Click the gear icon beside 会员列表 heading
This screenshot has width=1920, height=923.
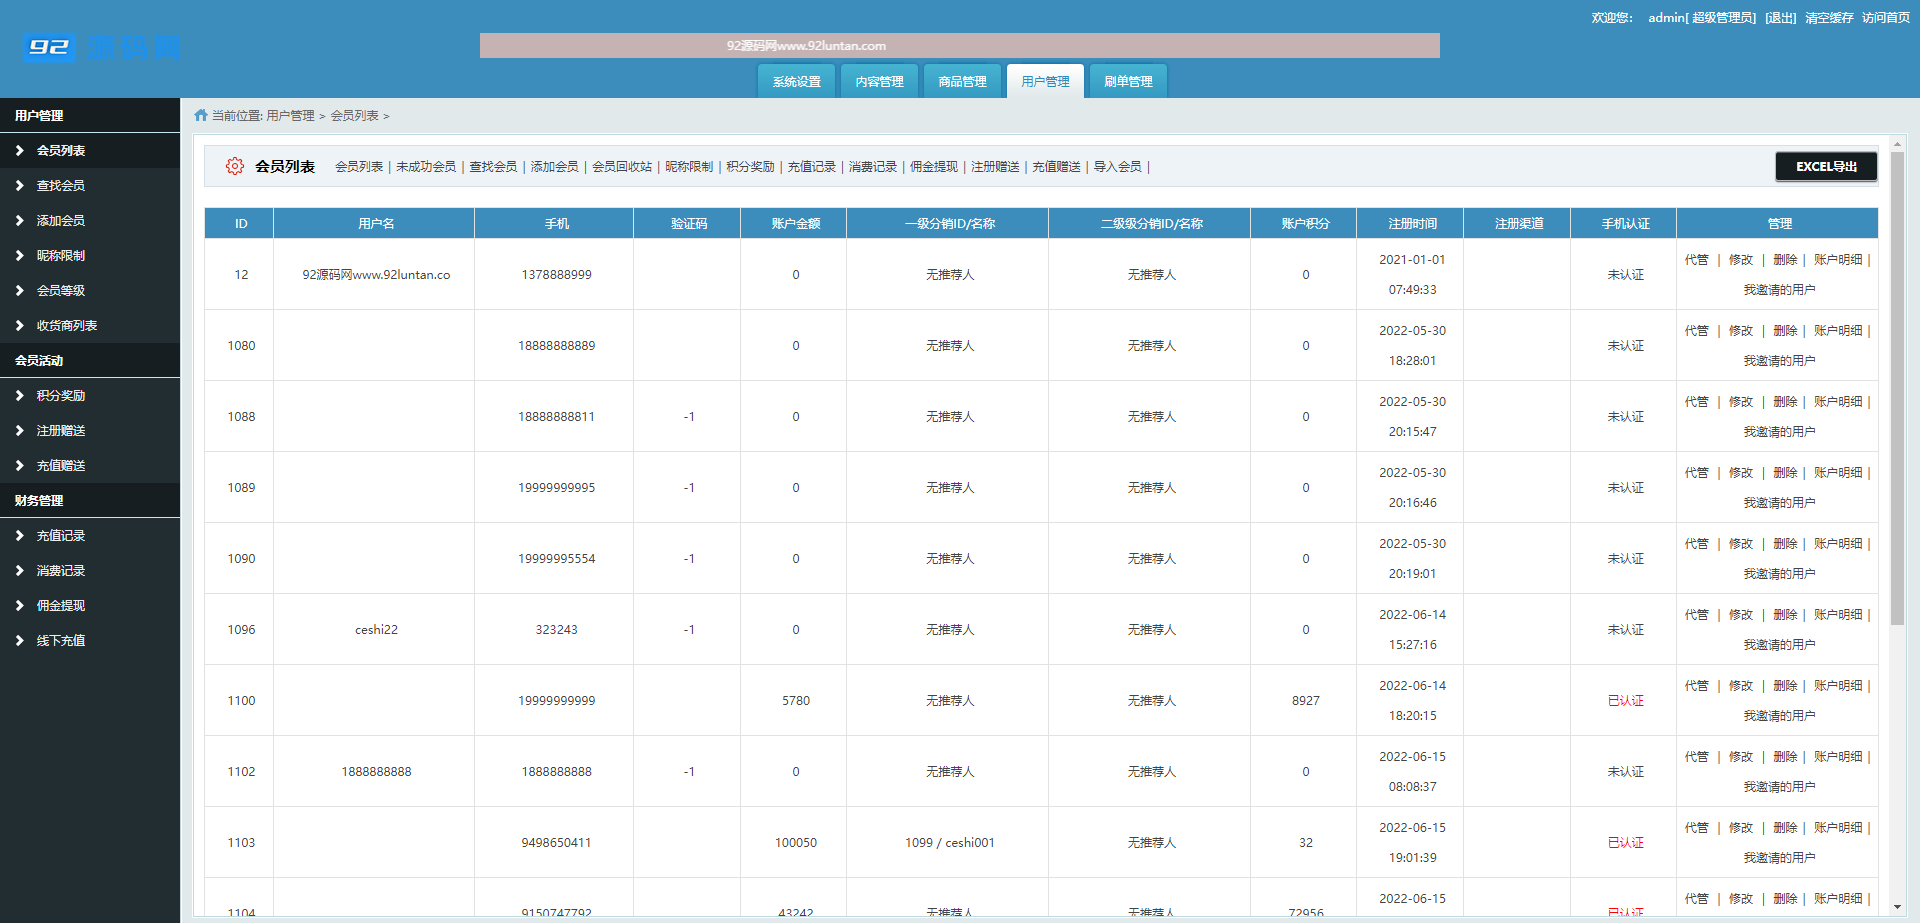click(x=234, y=166)
